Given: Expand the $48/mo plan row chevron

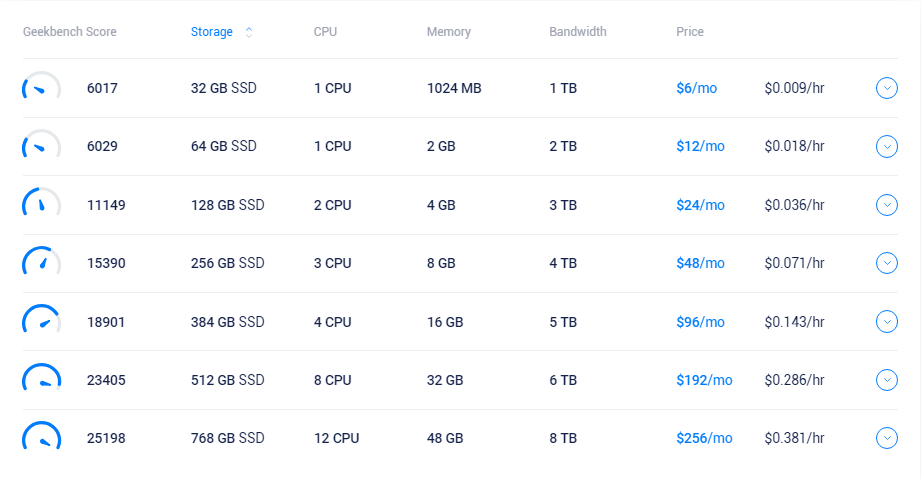Looking at the screenshot, I should click(x=886, y=263).
